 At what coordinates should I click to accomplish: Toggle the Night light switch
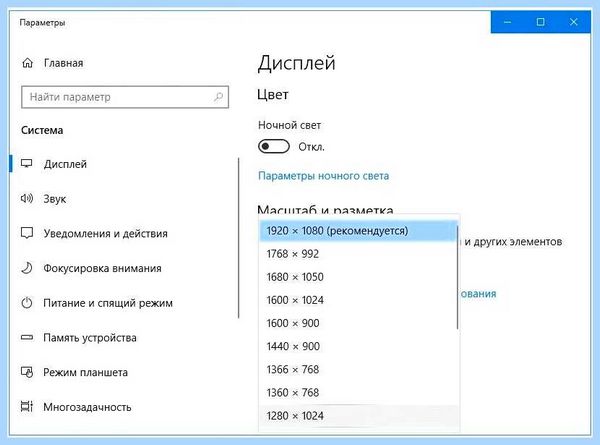pos(274,147)
